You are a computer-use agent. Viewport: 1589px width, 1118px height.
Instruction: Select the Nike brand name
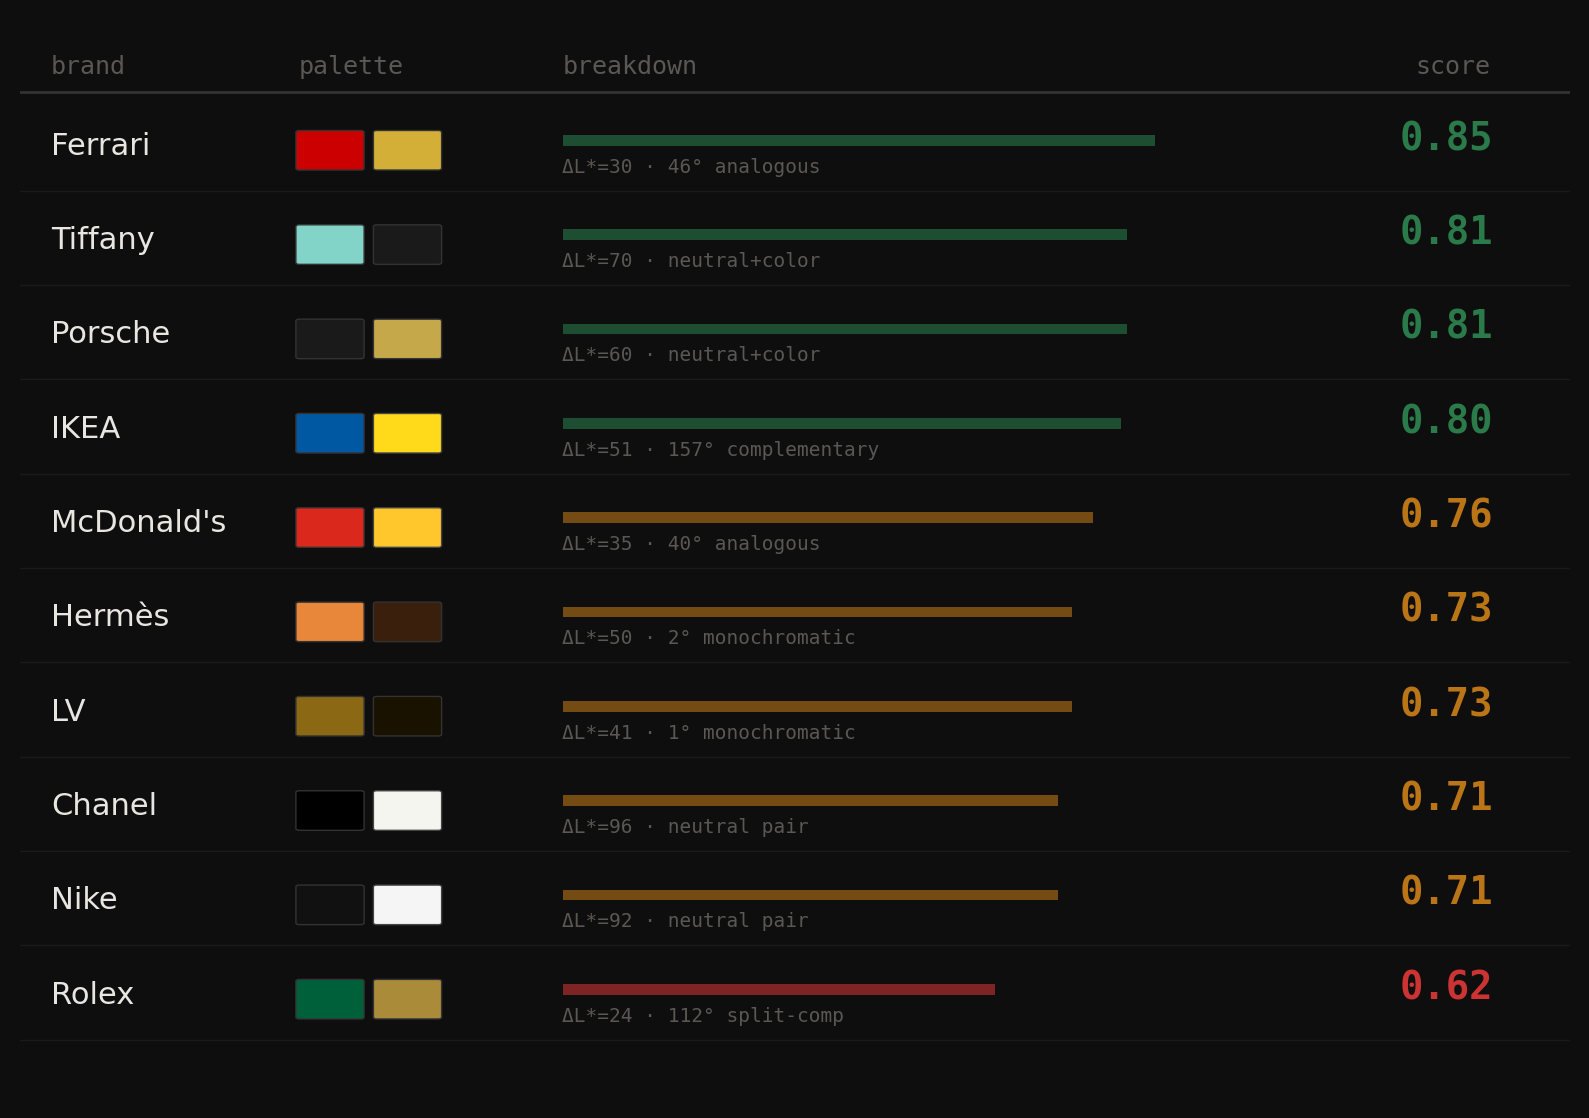tap(84, 899)
